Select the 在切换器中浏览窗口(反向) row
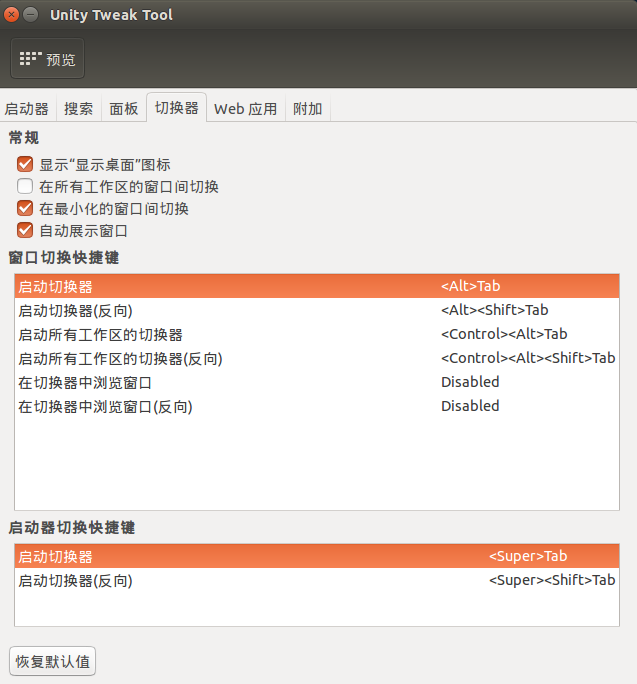The image size is (637, 684). point(317,406)
